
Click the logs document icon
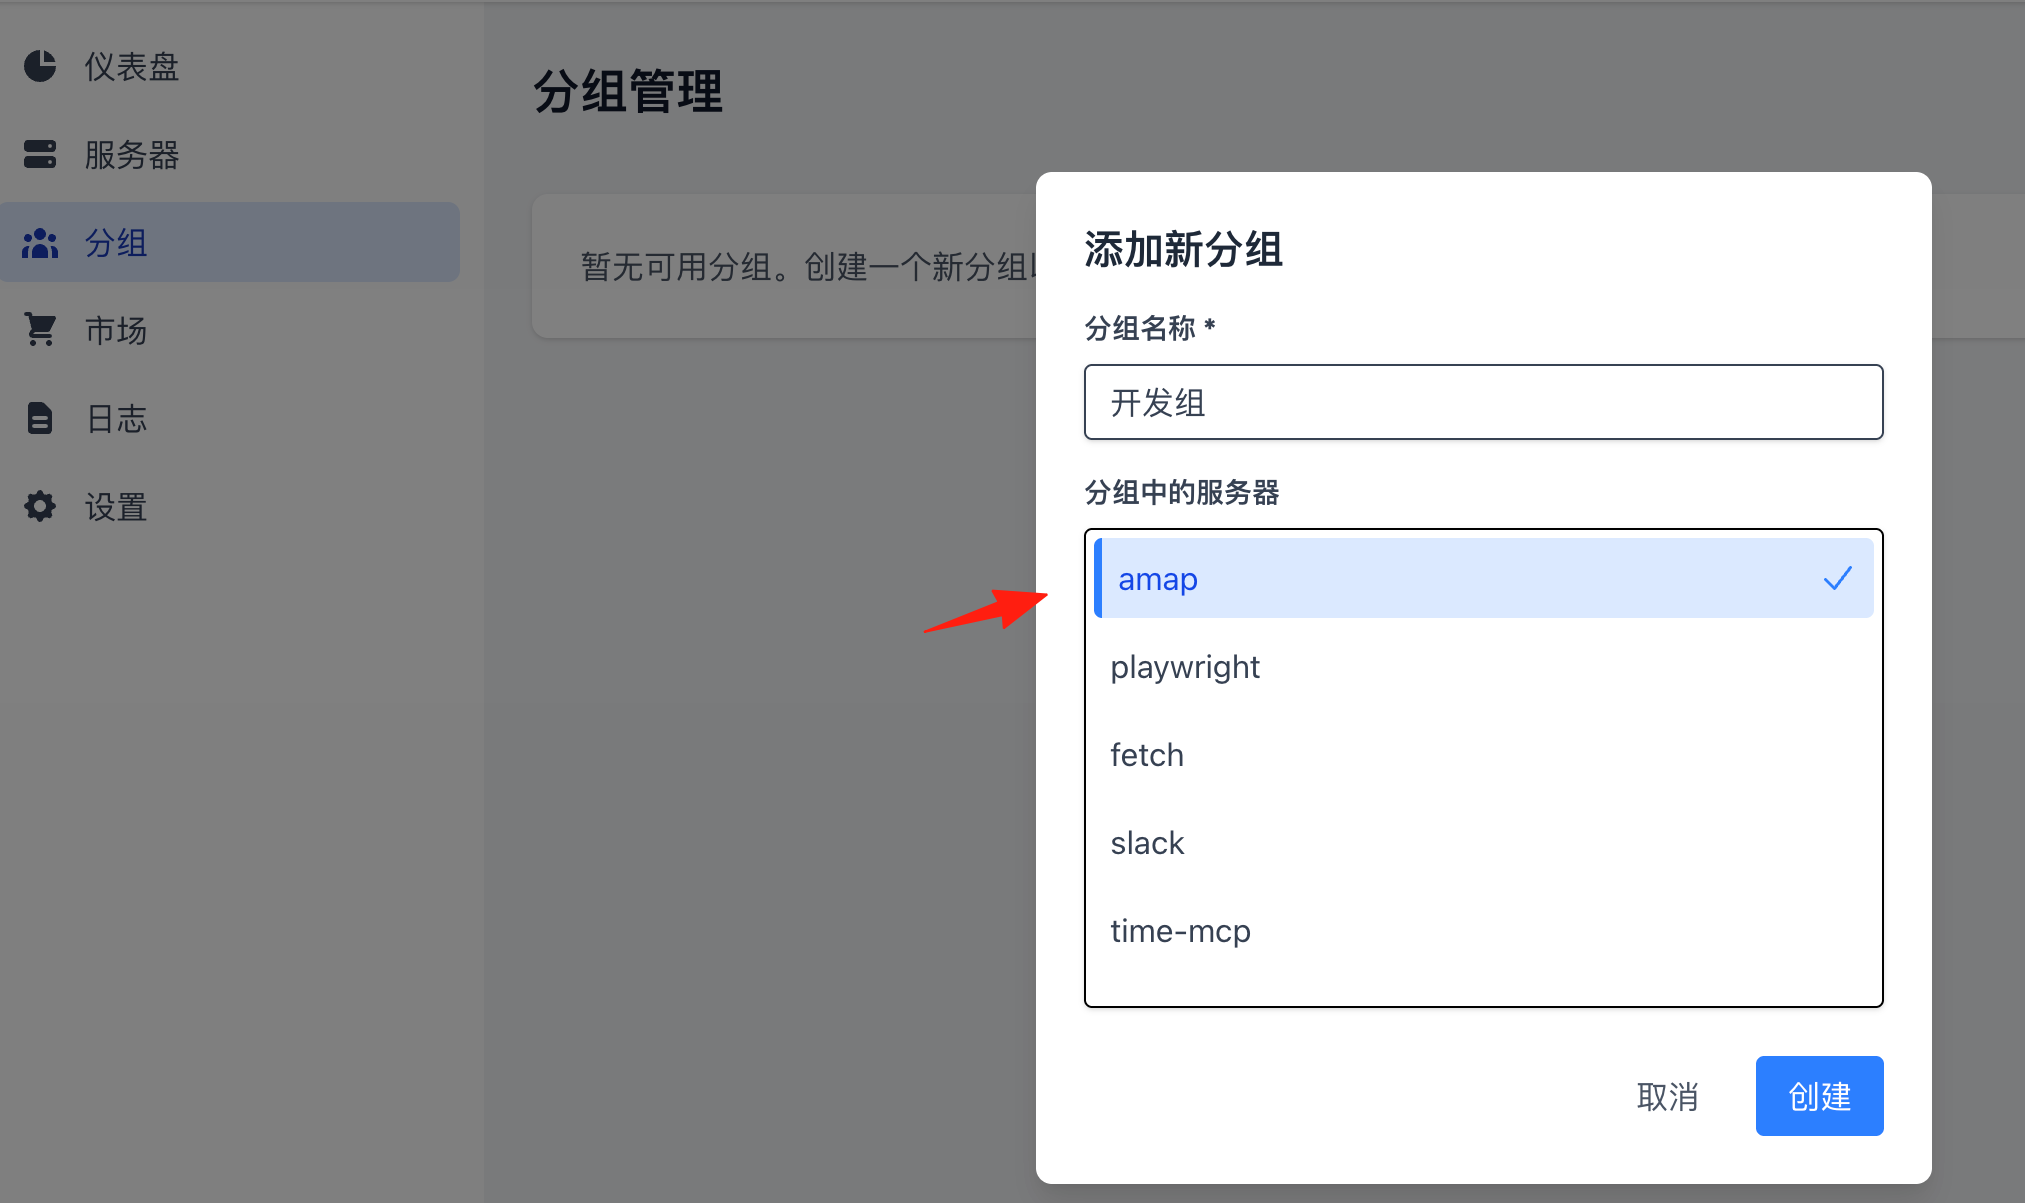[40, 418]
